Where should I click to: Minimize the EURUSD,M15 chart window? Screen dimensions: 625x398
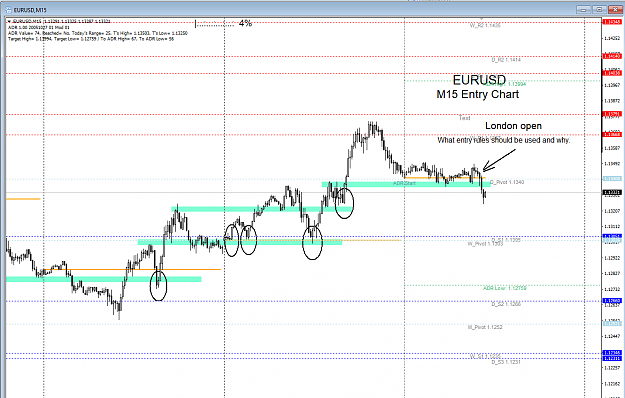[583, 10]
